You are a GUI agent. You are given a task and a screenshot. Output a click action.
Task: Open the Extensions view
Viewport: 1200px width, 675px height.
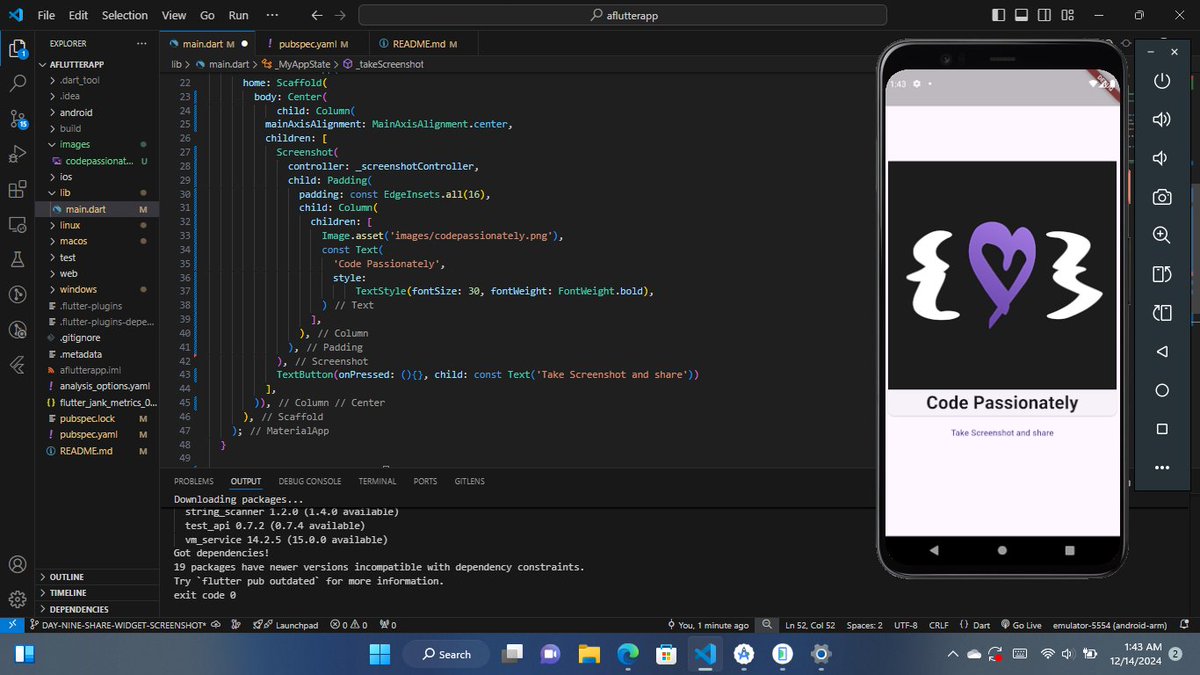pos(17,188)
